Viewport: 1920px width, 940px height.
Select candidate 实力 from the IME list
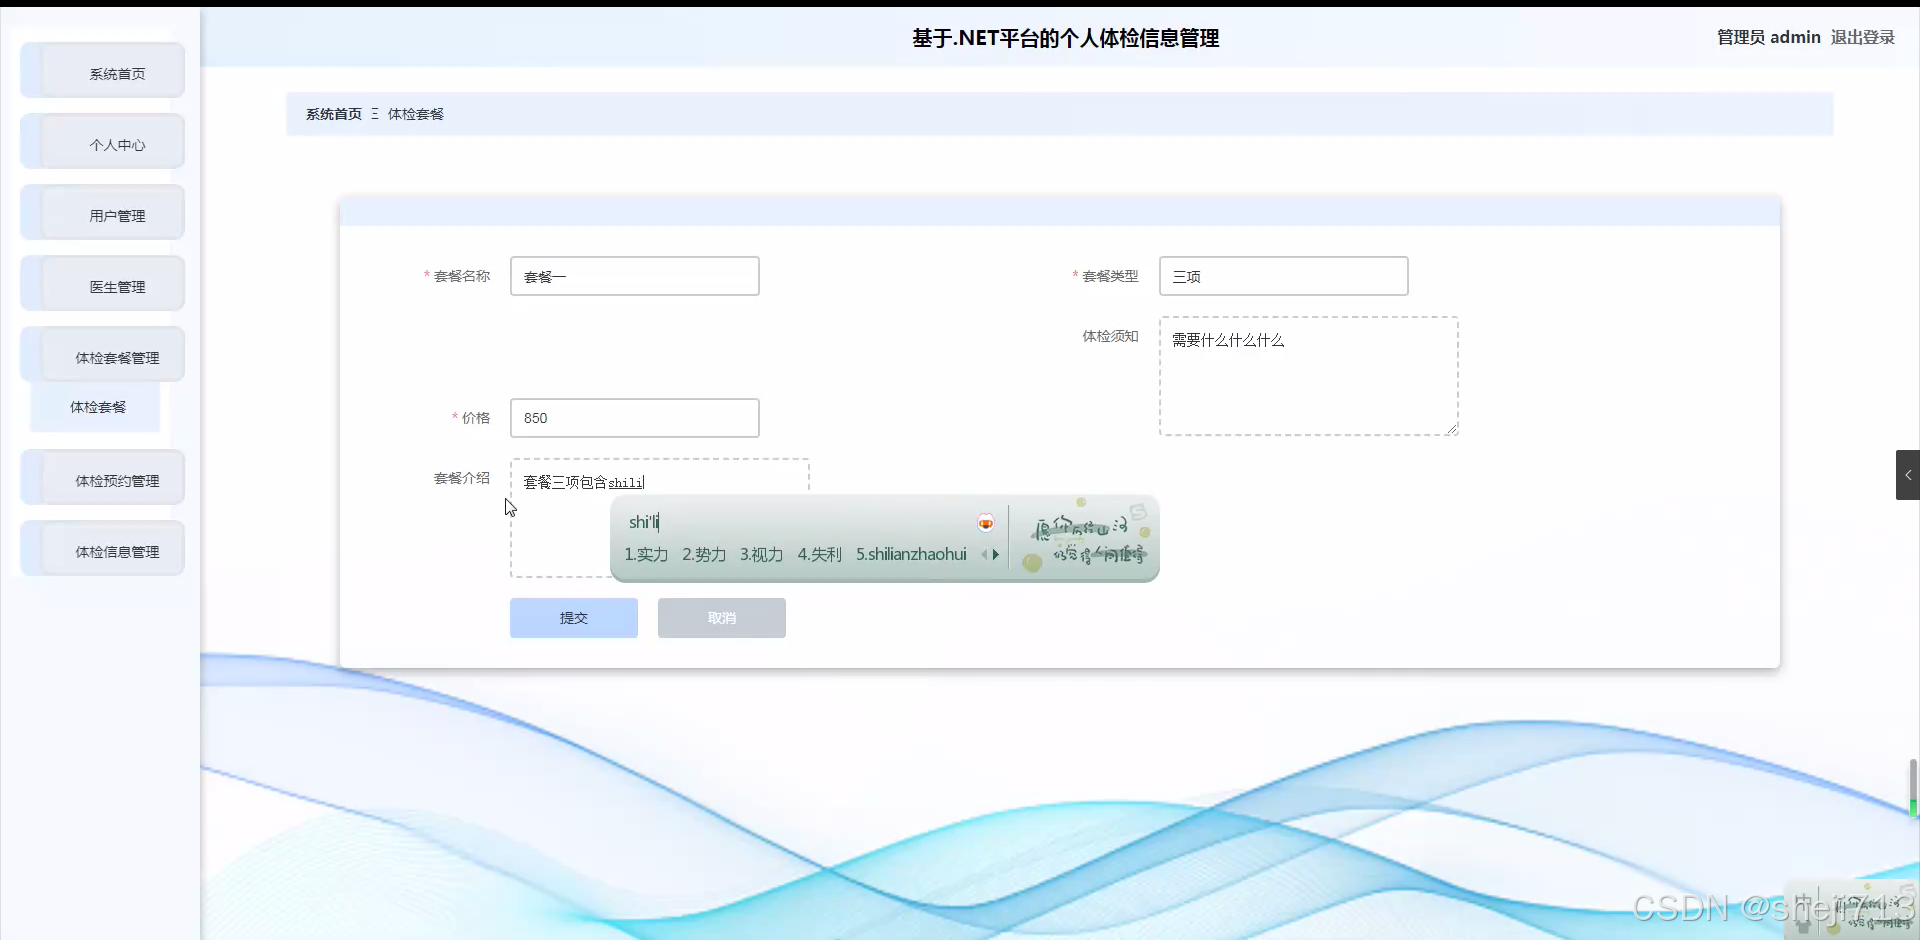point(652,554)
